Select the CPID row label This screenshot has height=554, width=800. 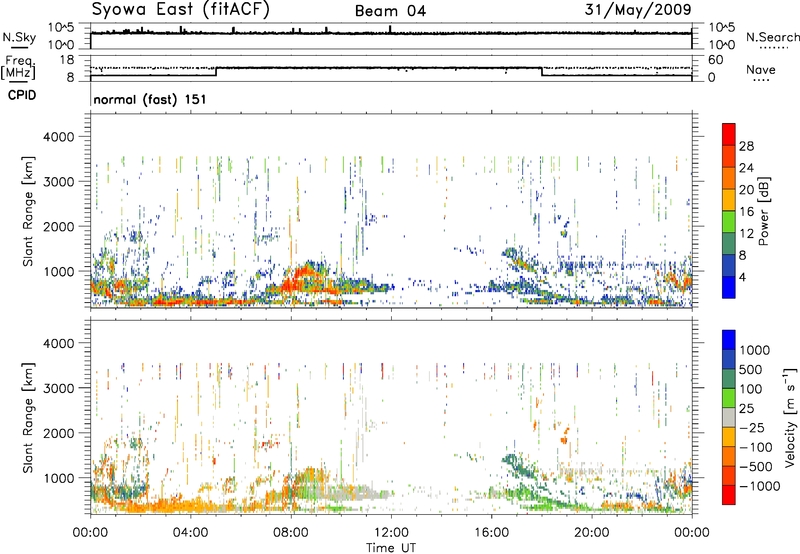21,95
